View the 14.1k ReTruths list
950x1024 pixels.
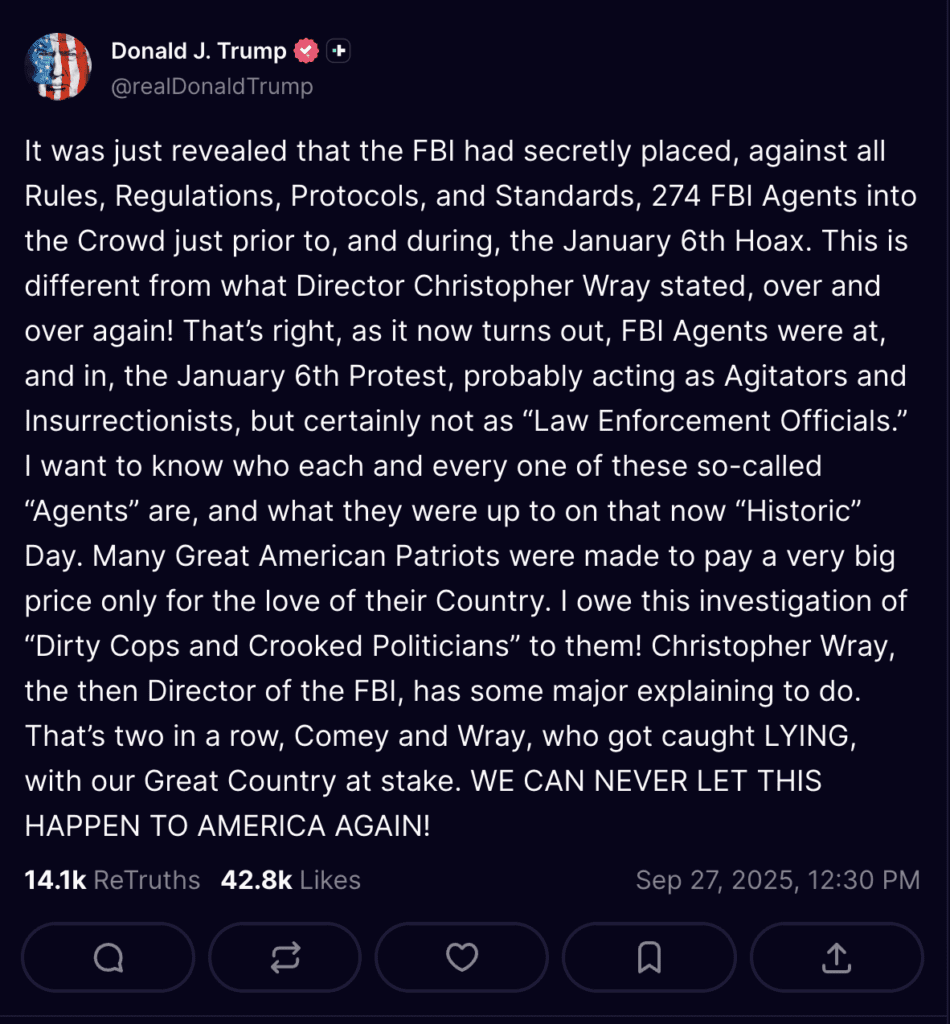pos(112,880)
